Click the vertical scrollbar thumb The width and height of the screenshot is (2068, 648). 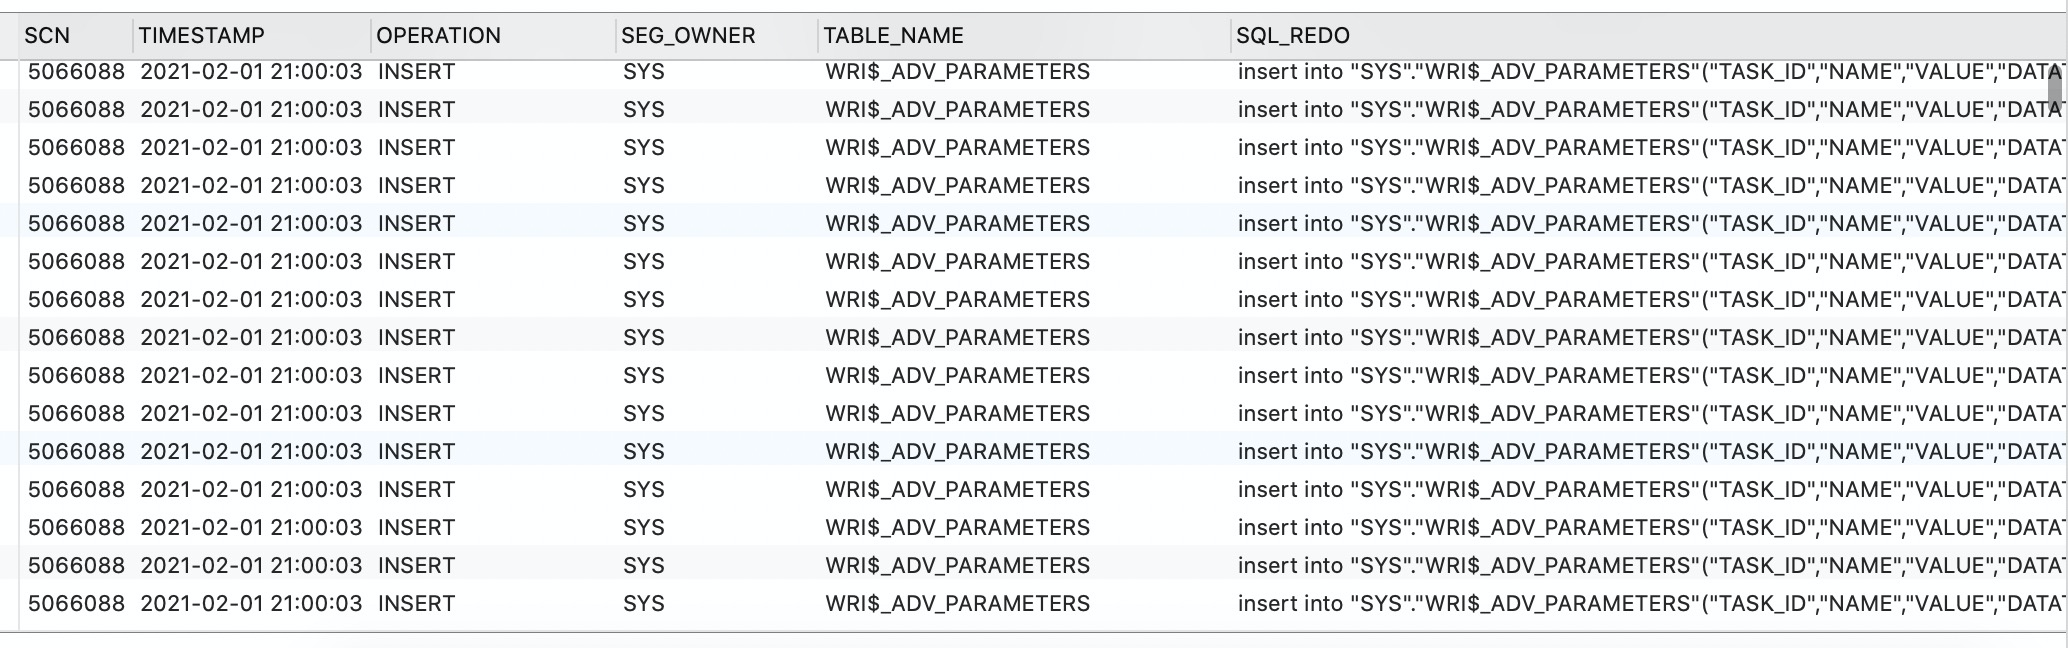point(2055,90)
